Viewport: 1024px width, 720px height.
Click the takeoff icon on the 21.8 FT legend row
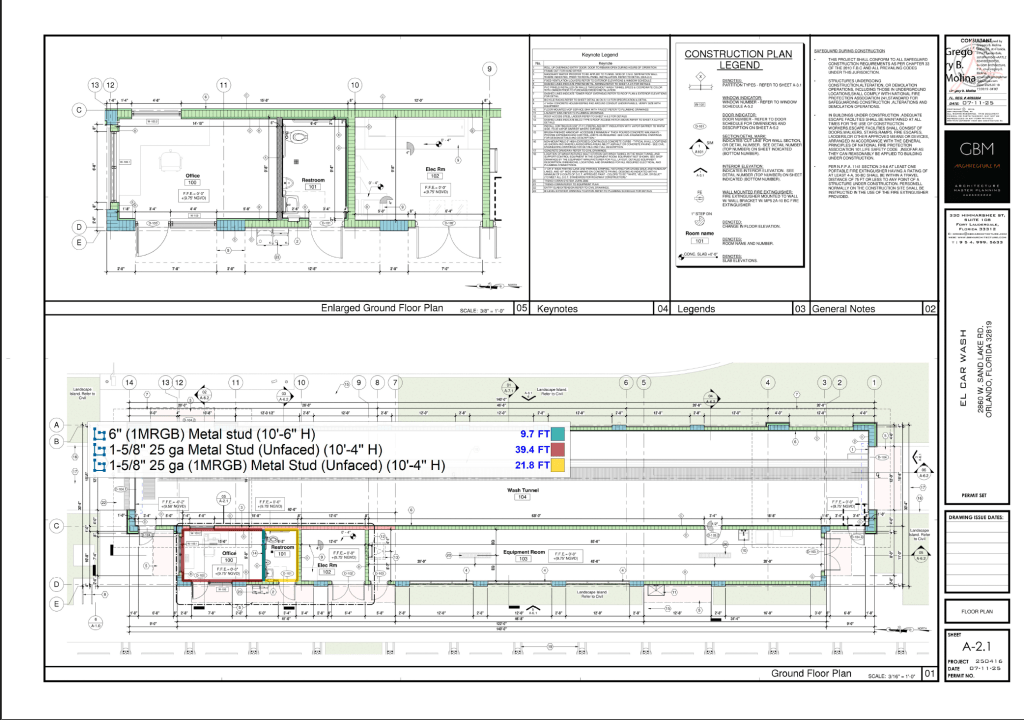pyautogui.click(x=98, y=465)
